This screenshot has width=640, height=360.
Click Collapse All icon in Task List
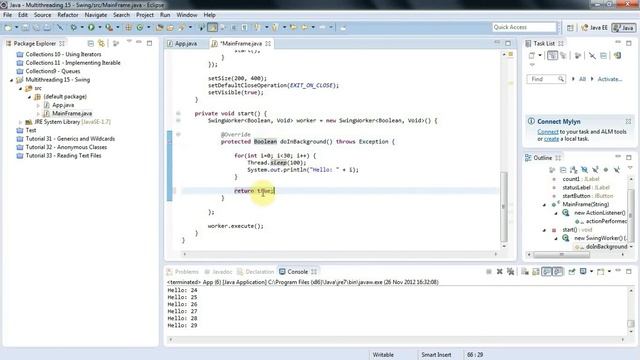[x=603, y=56]
